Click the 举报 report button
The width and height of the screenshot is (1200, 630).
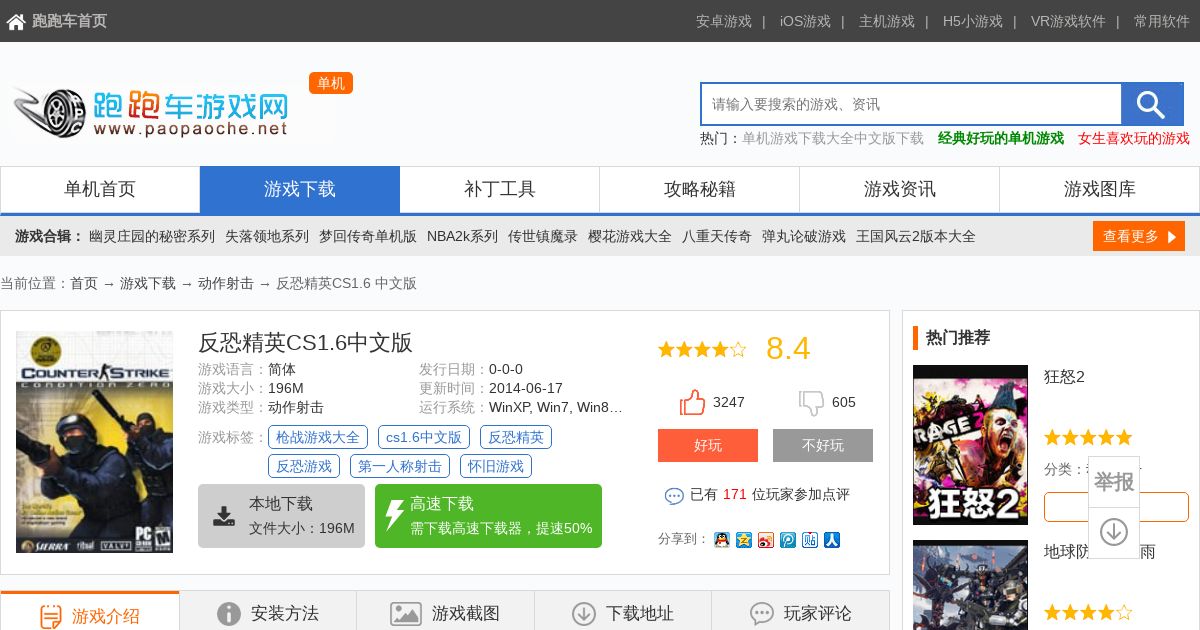1114,482
